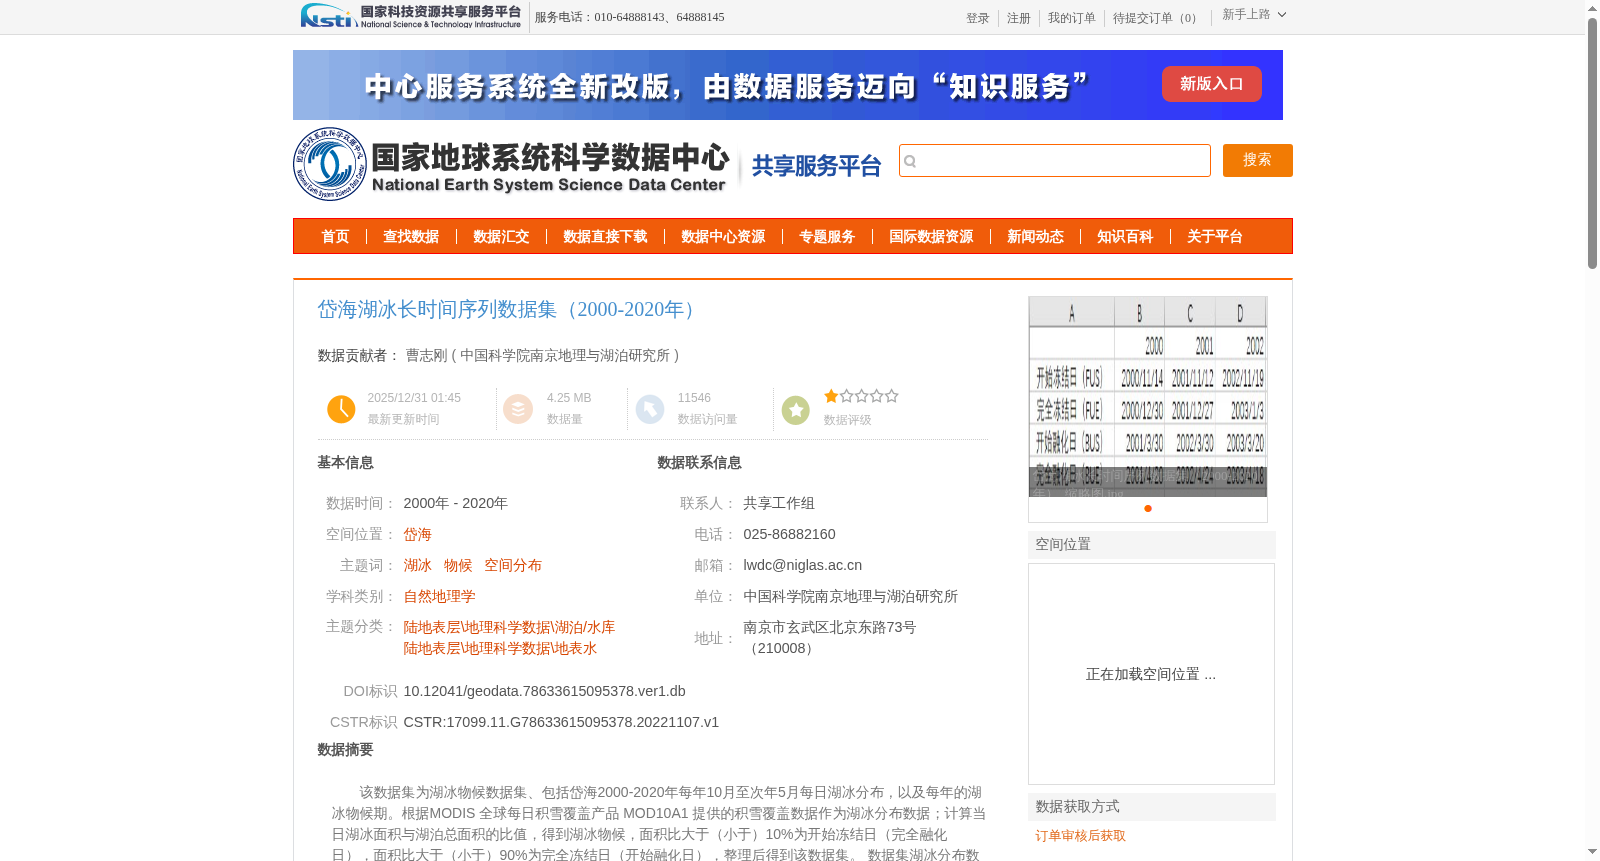Click the data visits icon
The width and height of the screenshot is (1600, 861).
coord(650,409)
